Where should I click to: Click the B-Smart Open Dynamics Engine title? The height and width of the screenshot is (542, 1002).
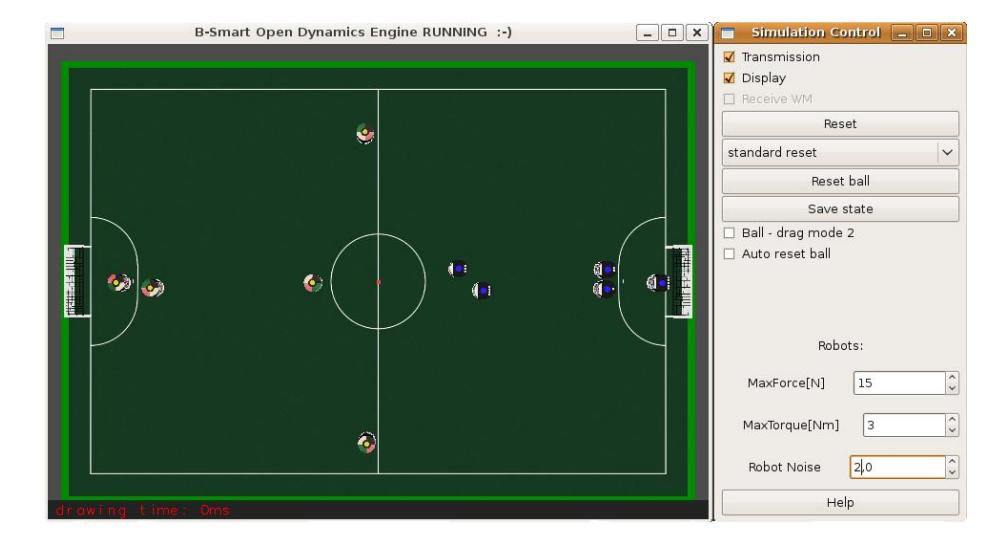353,32
